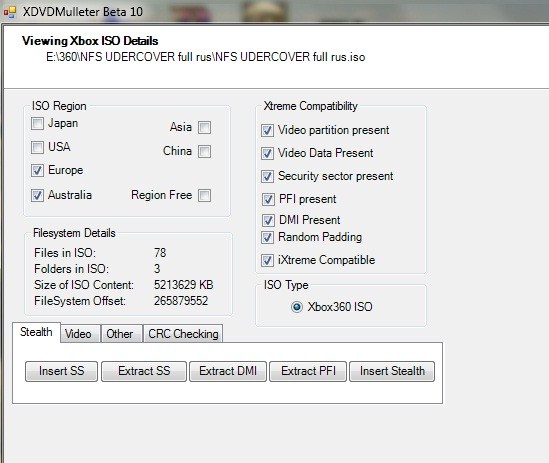Click the Extract SS button
The height and width of the screenshot is (463, 549).
point(144,371)
